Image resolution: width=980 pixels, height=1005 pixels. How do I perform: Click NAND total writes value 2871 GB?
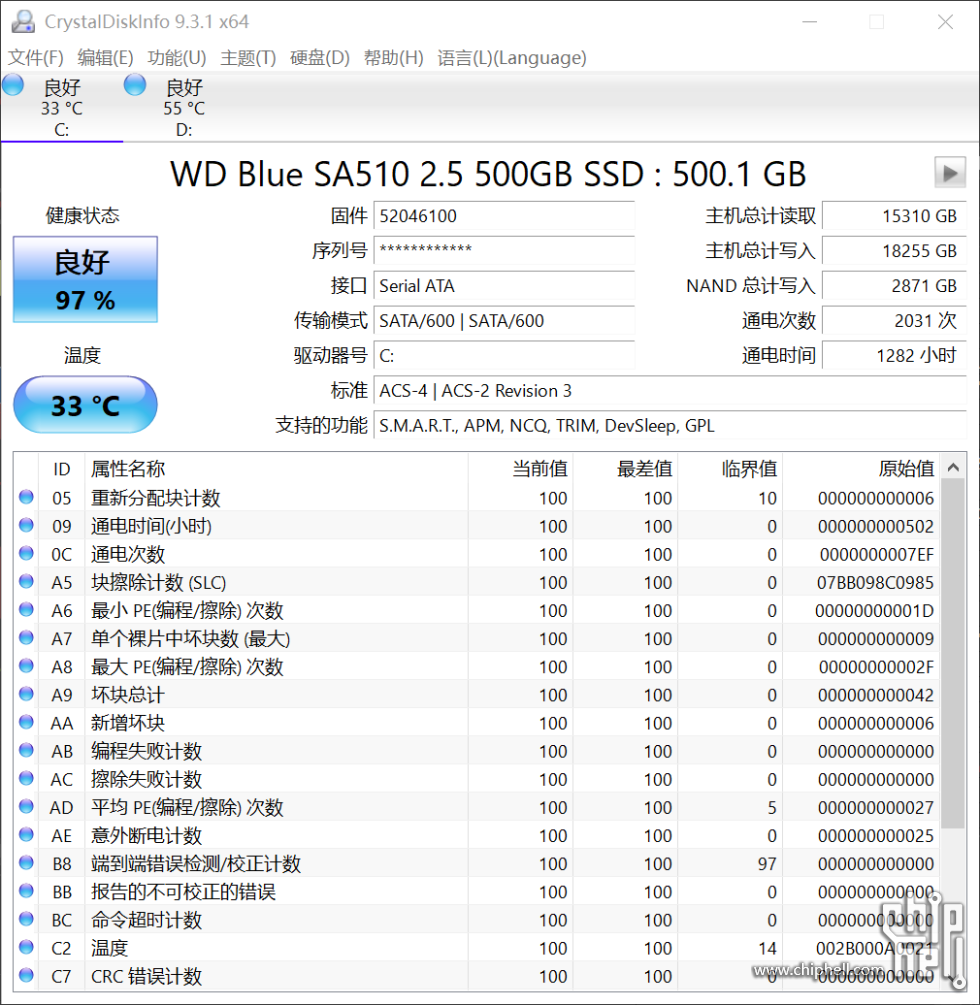894,286
